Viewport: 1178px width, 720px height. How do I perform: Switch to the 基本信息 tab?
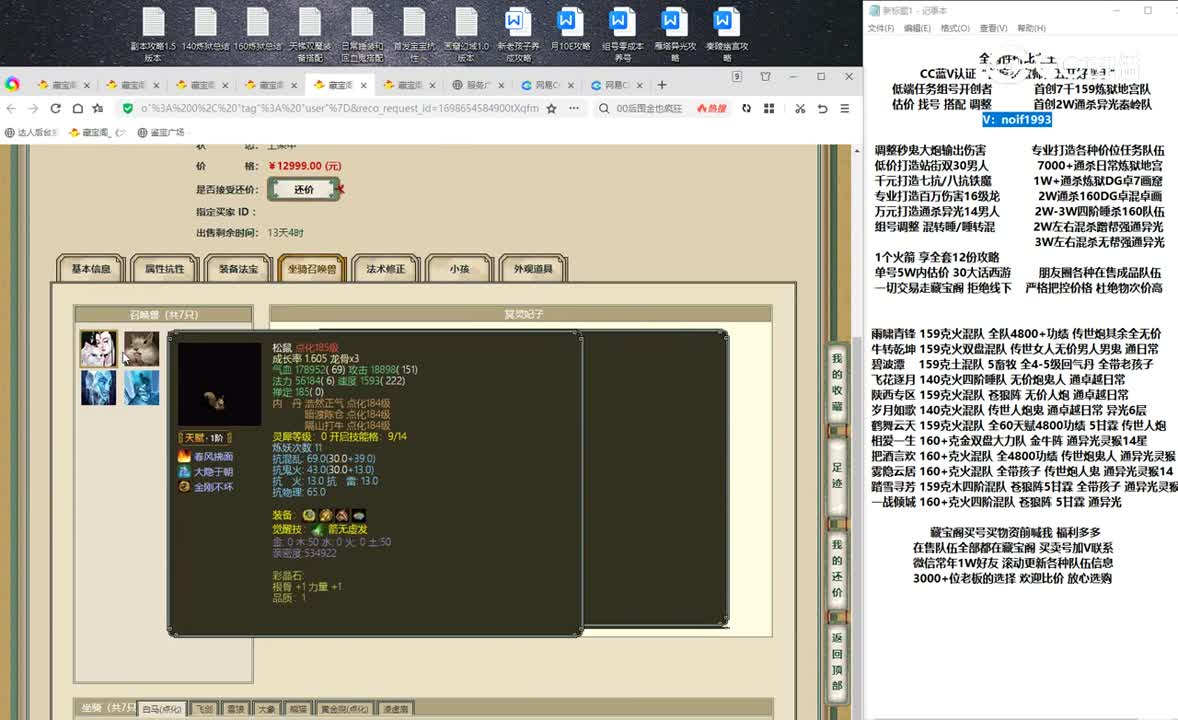[x=91, y=269]
